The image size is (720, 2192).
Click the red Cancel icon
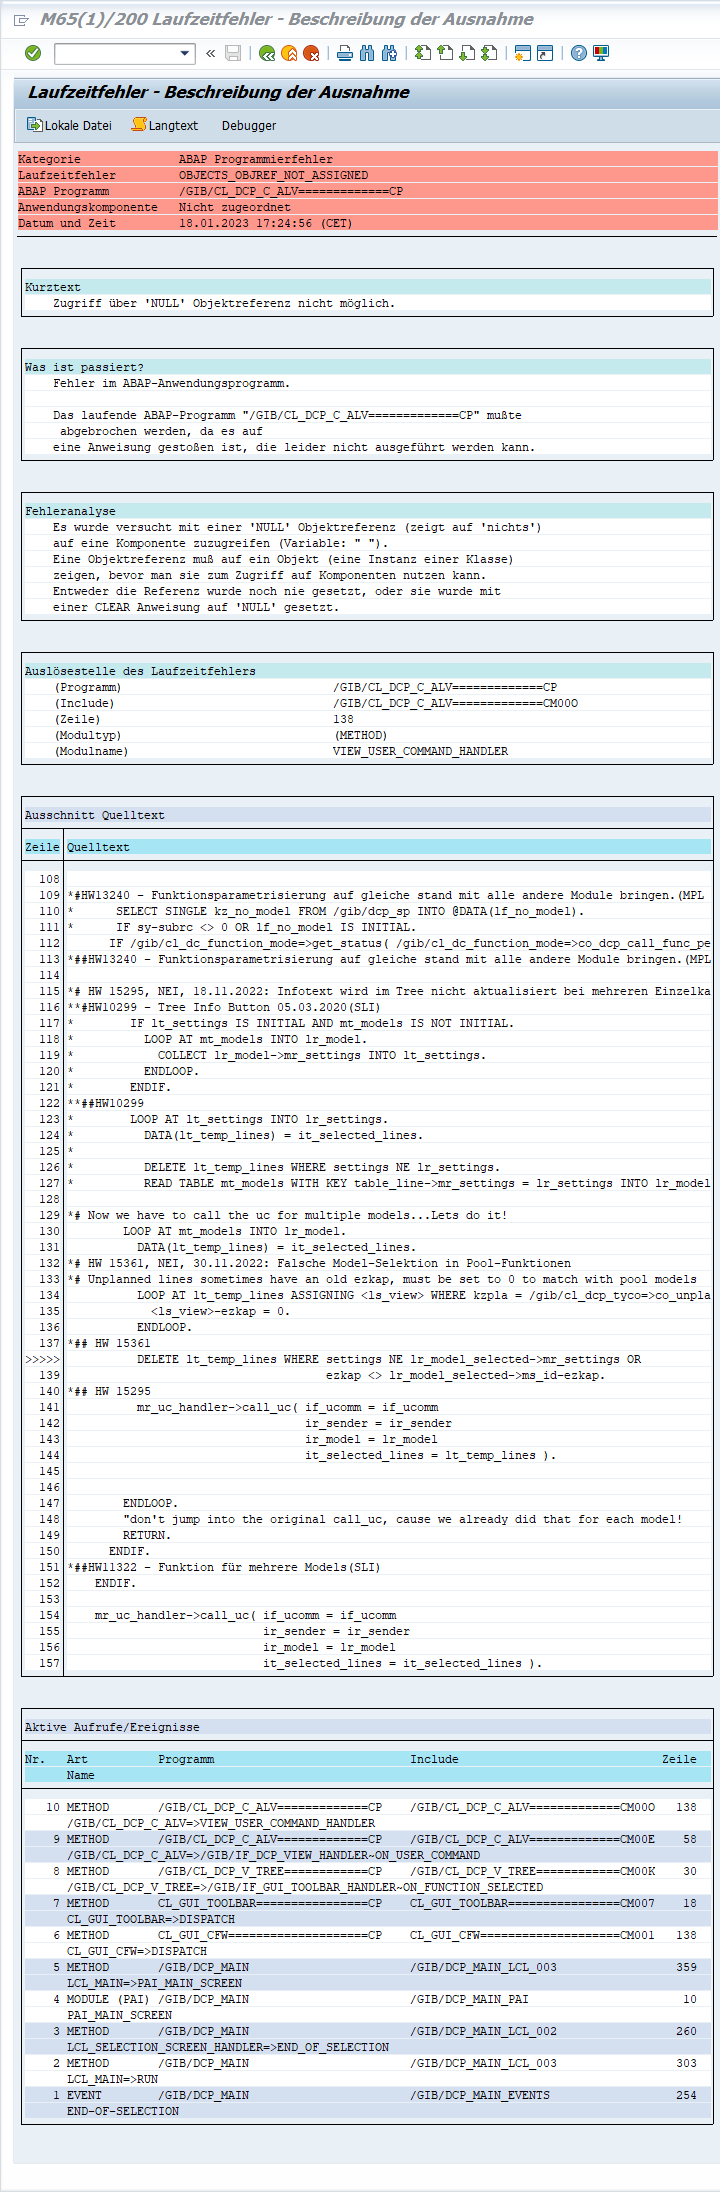click(x=311, y=53)
